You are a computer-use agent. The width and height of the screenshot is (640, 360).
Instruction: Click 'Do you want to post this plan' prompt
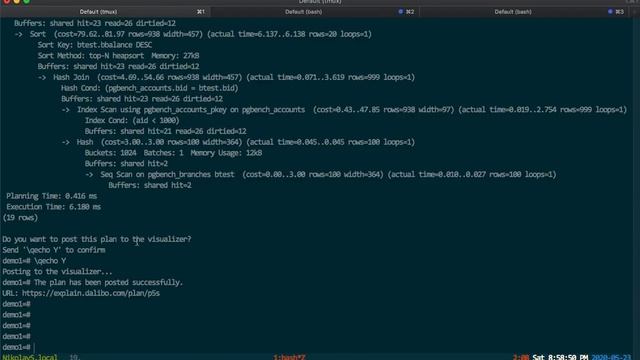pyautogui.click(x=97, y=239)
